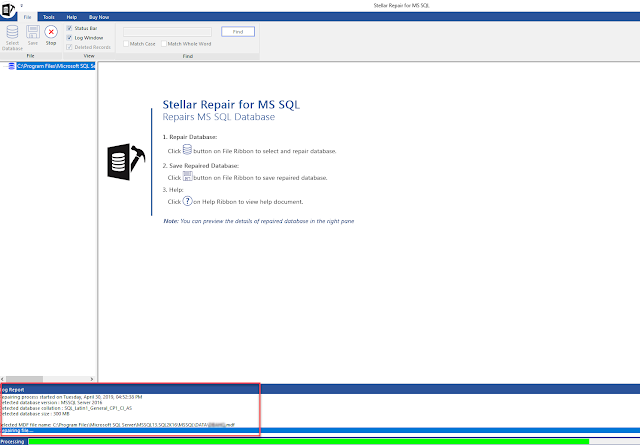Click the green processing progress bar

(309, 441)
